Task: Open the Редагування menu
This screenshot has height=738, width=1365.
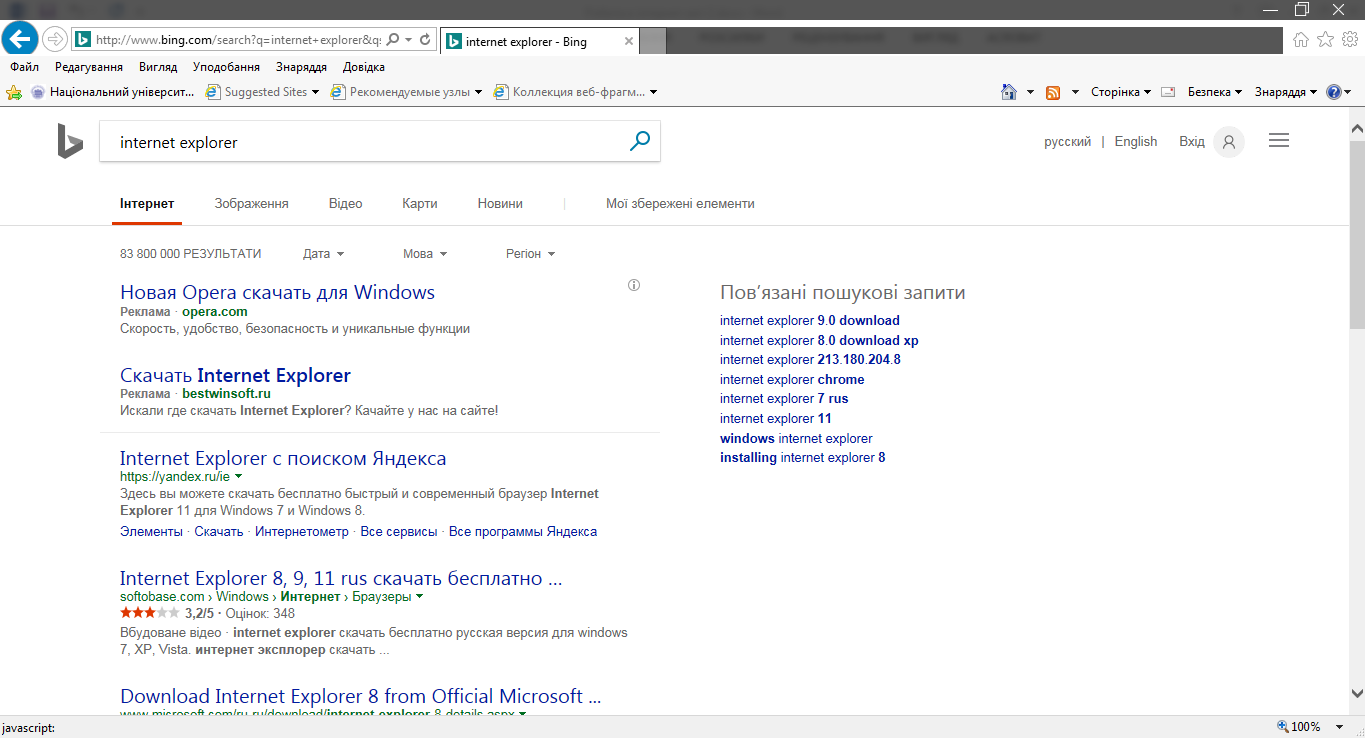Action: pos(89,67)
